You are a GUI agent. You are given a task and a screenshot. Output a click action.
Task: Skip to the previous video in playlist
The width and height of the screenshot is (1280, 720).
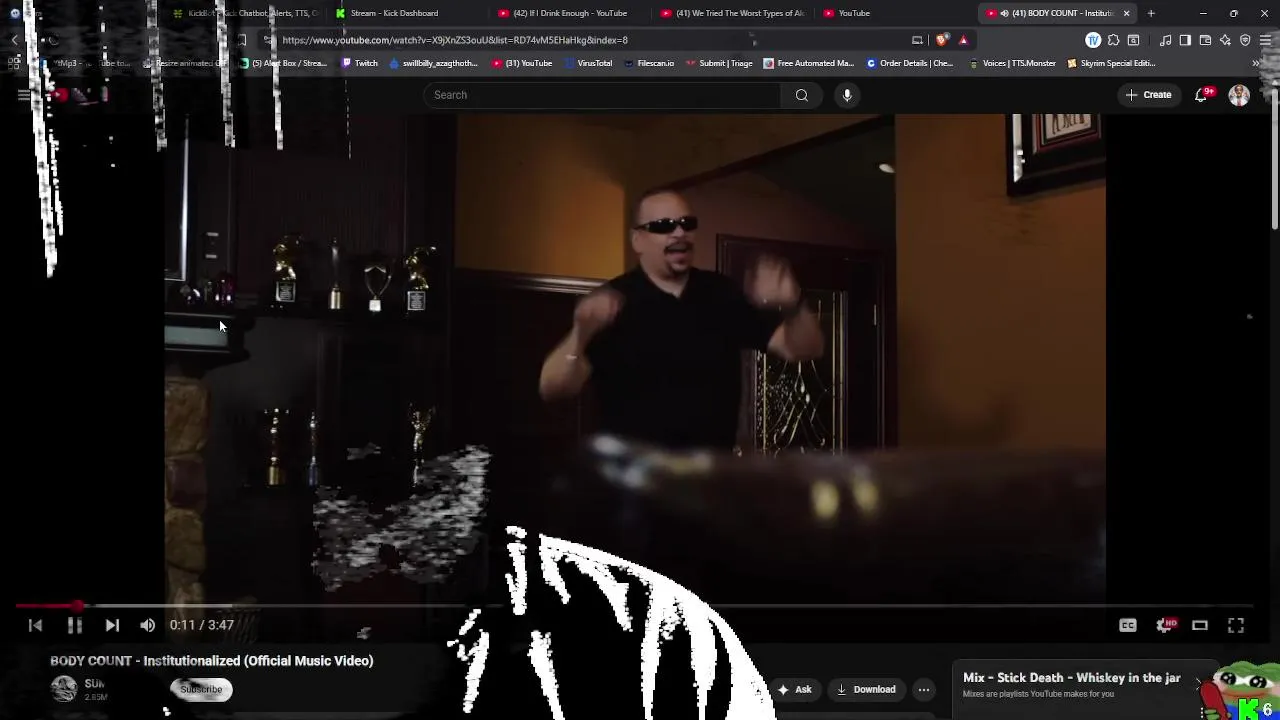pos(35,625)
